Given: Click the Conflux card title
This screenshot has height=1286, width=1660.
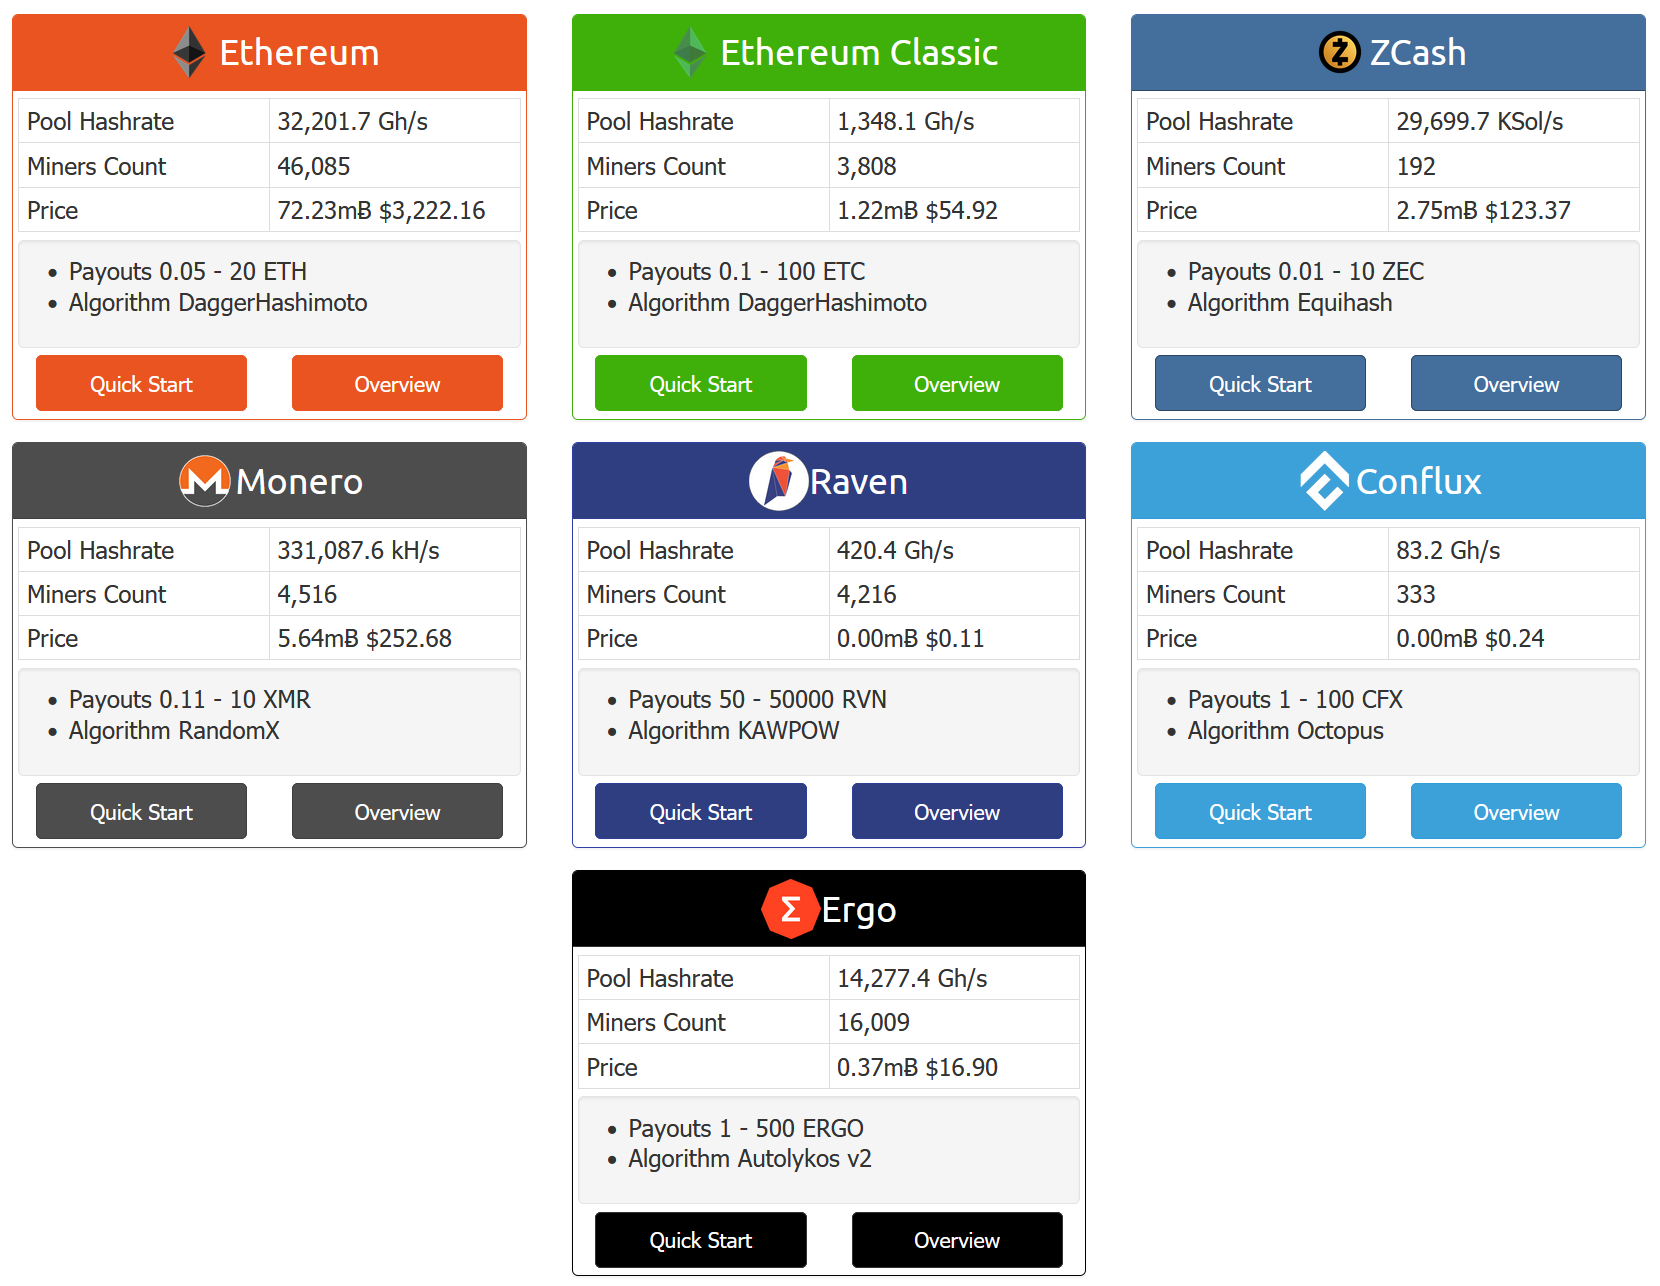Looking at the screenshot, I should point(1419,481).
